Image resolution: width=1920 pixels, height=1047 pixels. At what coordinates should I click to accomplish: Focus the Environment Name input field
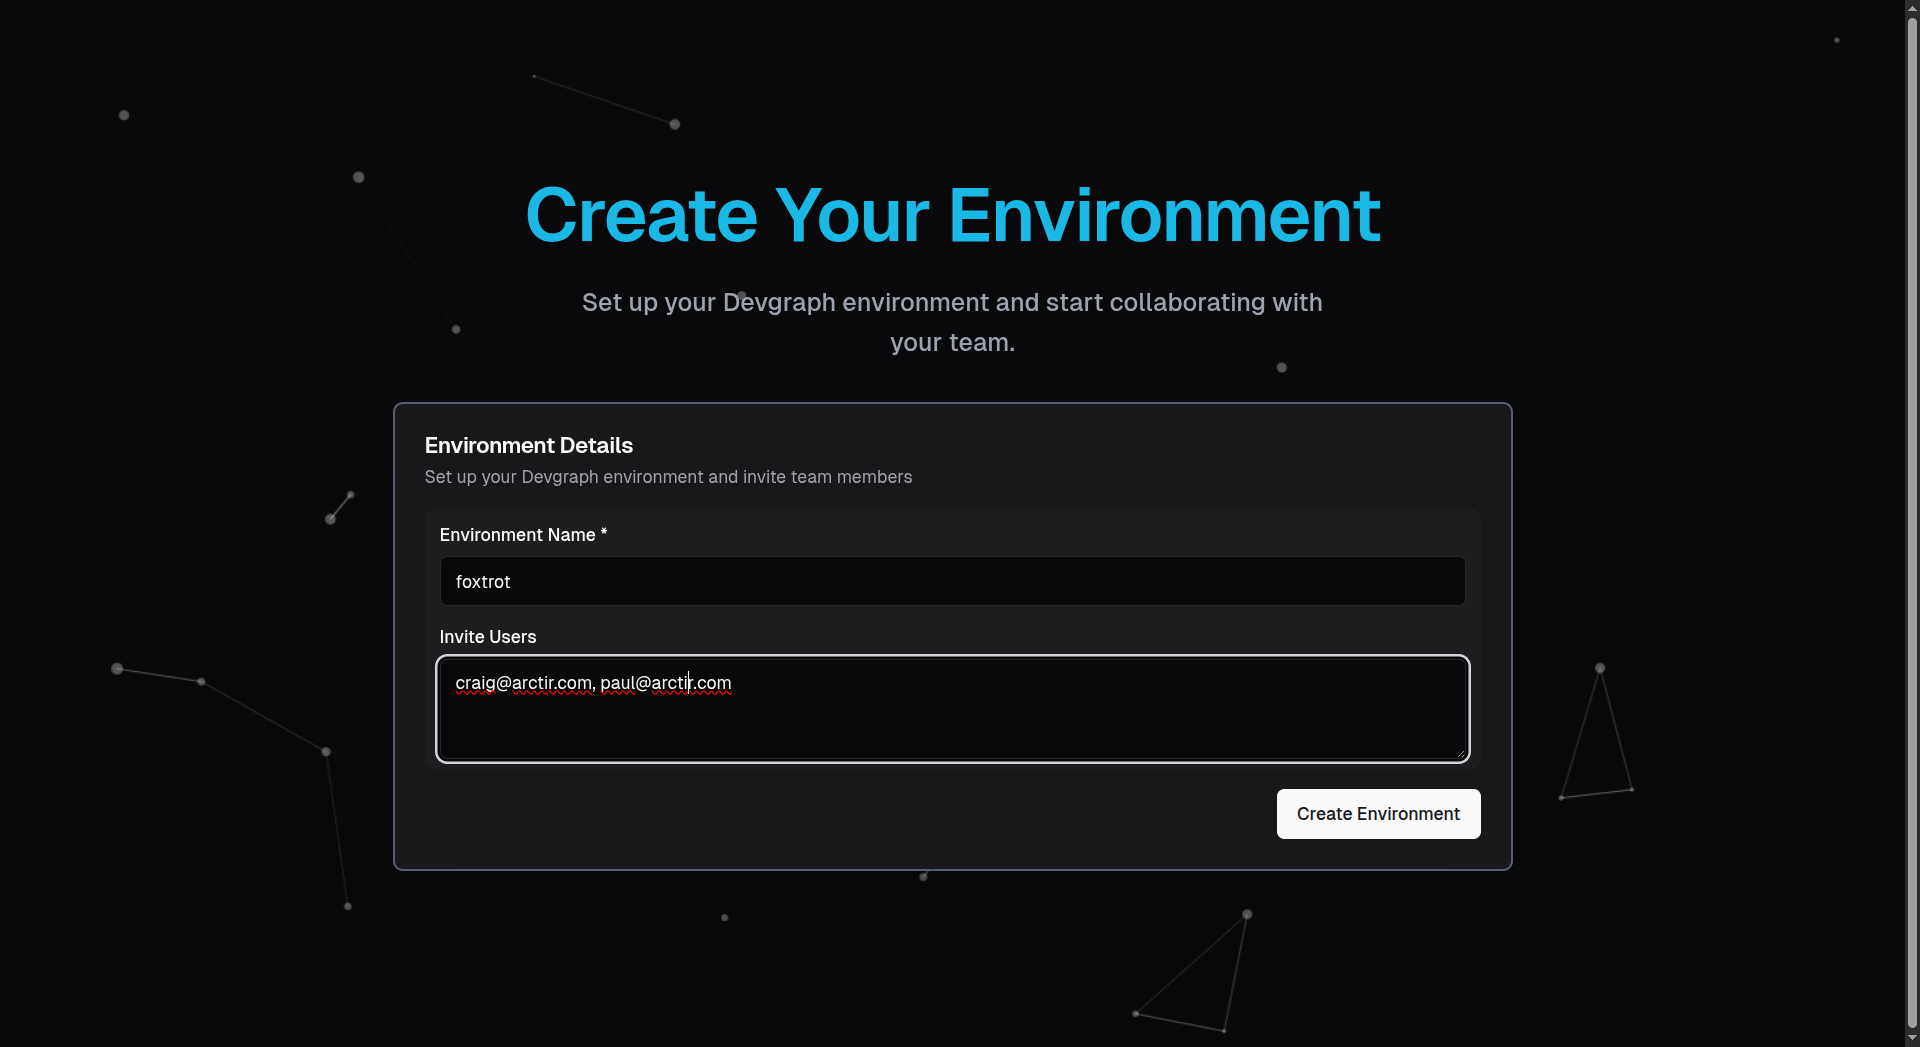[950, 581]
